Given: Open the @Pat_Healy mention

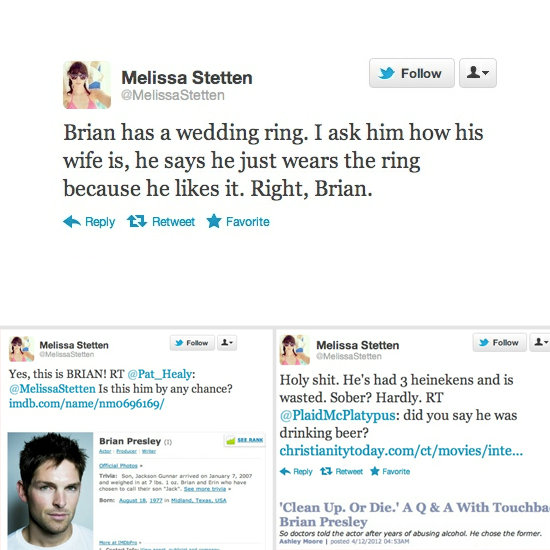Looking at the screenshot, I should tap(160, 374).
